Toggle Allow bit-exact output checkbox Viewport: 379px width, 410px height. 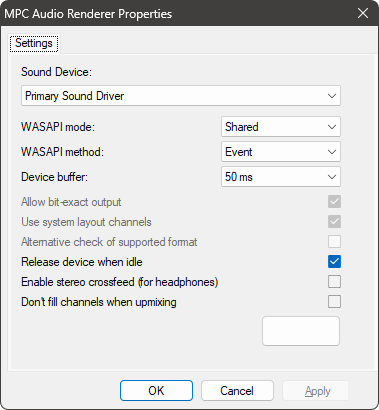pyautogui.click(x=334, y=202)
